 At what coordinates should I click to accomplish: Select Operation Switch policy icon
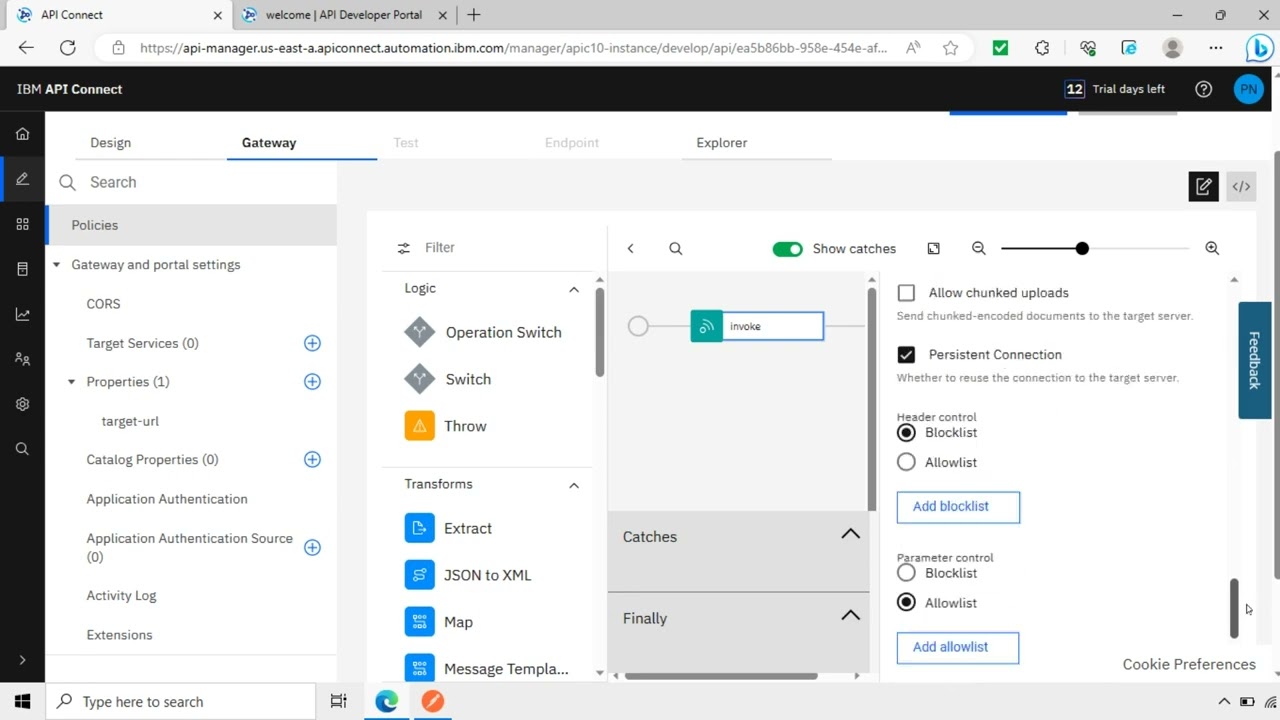point(420,332)
